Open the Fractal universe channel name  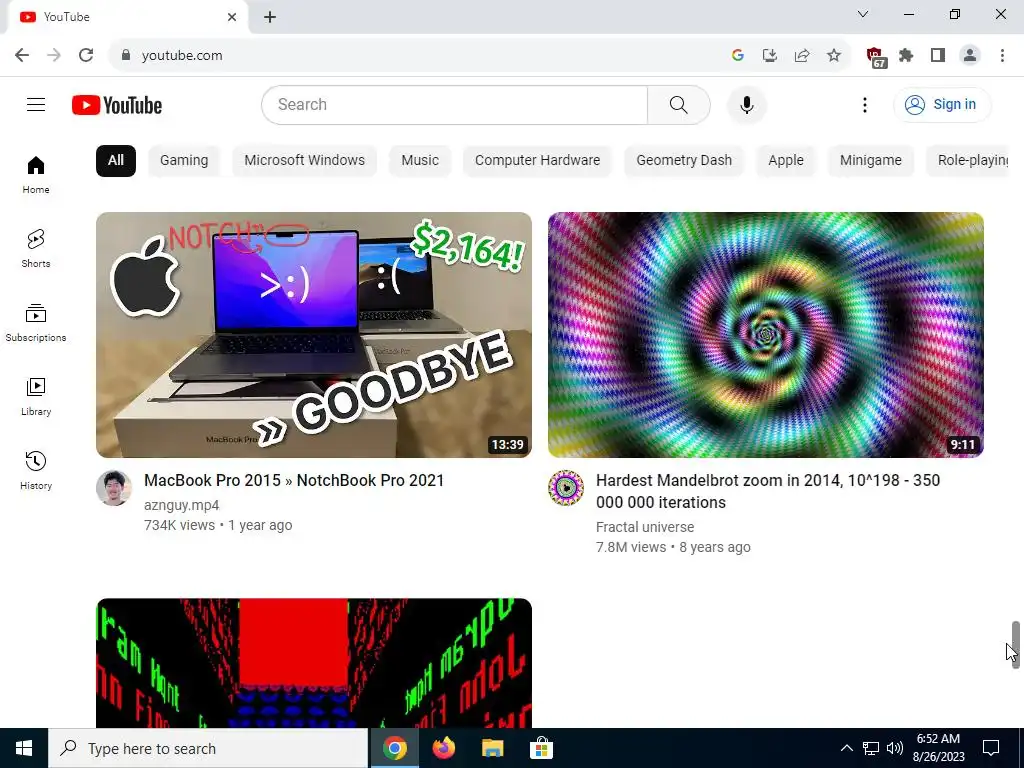[x=645, y=527]
